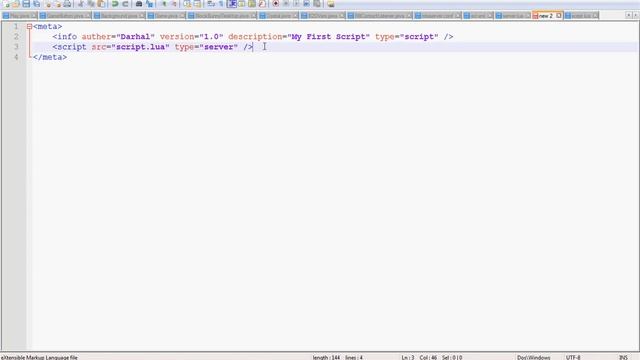Click line number 4 in margin

point(16,57)
